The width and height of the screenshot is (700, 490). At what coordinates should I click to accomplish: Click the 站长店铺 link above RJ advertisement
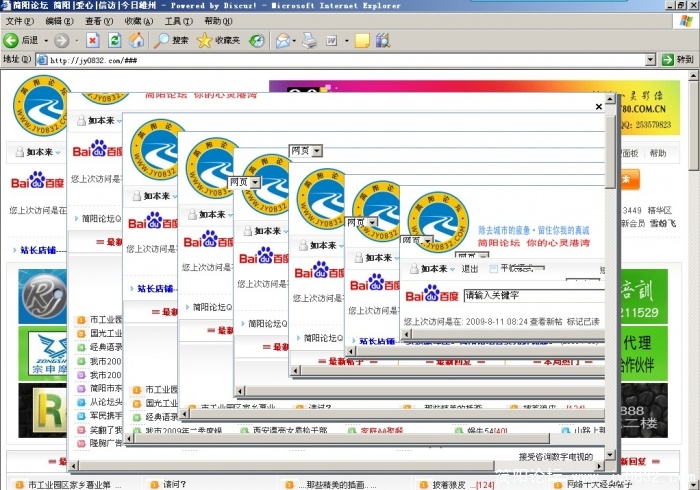click(x=38, y=250)
